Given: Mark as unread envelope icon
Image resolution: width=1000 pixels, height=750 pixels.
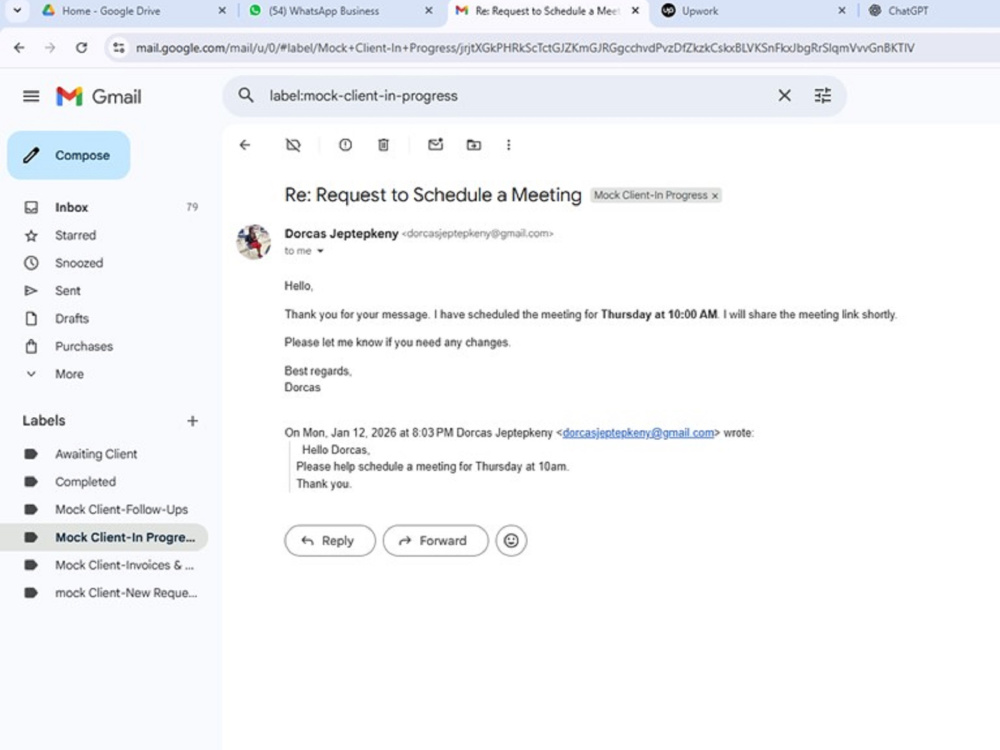Looking at the screenshot, I should click(x=436, y=145).
